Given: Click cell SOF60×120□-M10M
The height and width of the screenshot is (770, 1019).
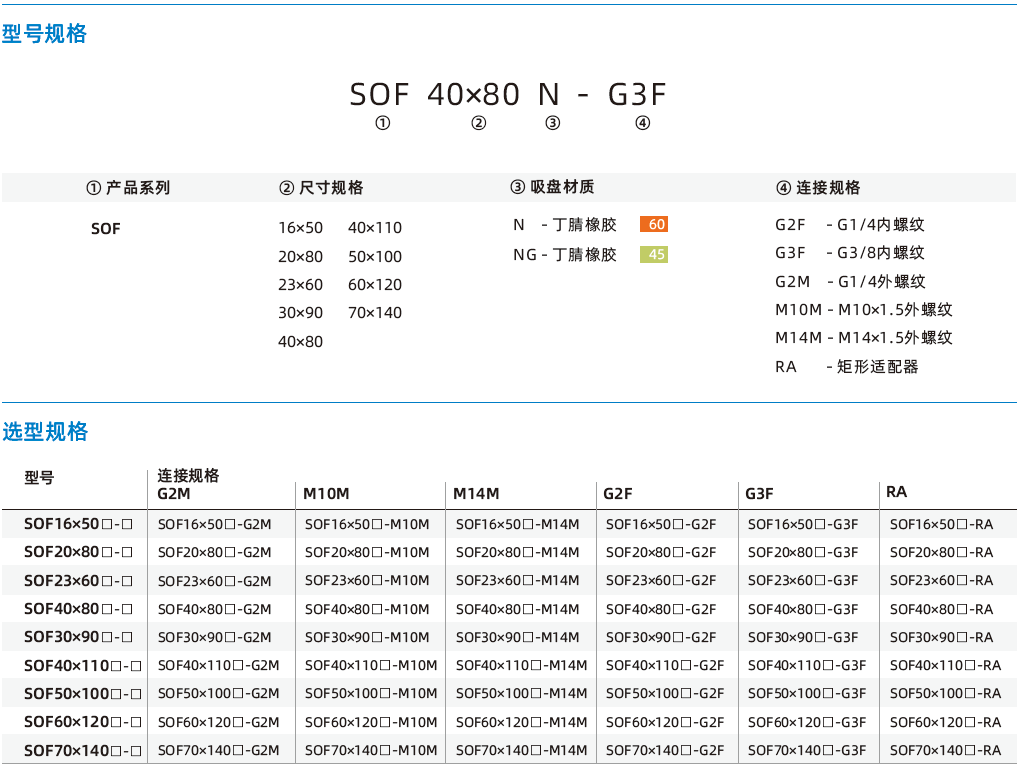Looking at the screenshot, I should pyautogui.click(x=371, y=722).
